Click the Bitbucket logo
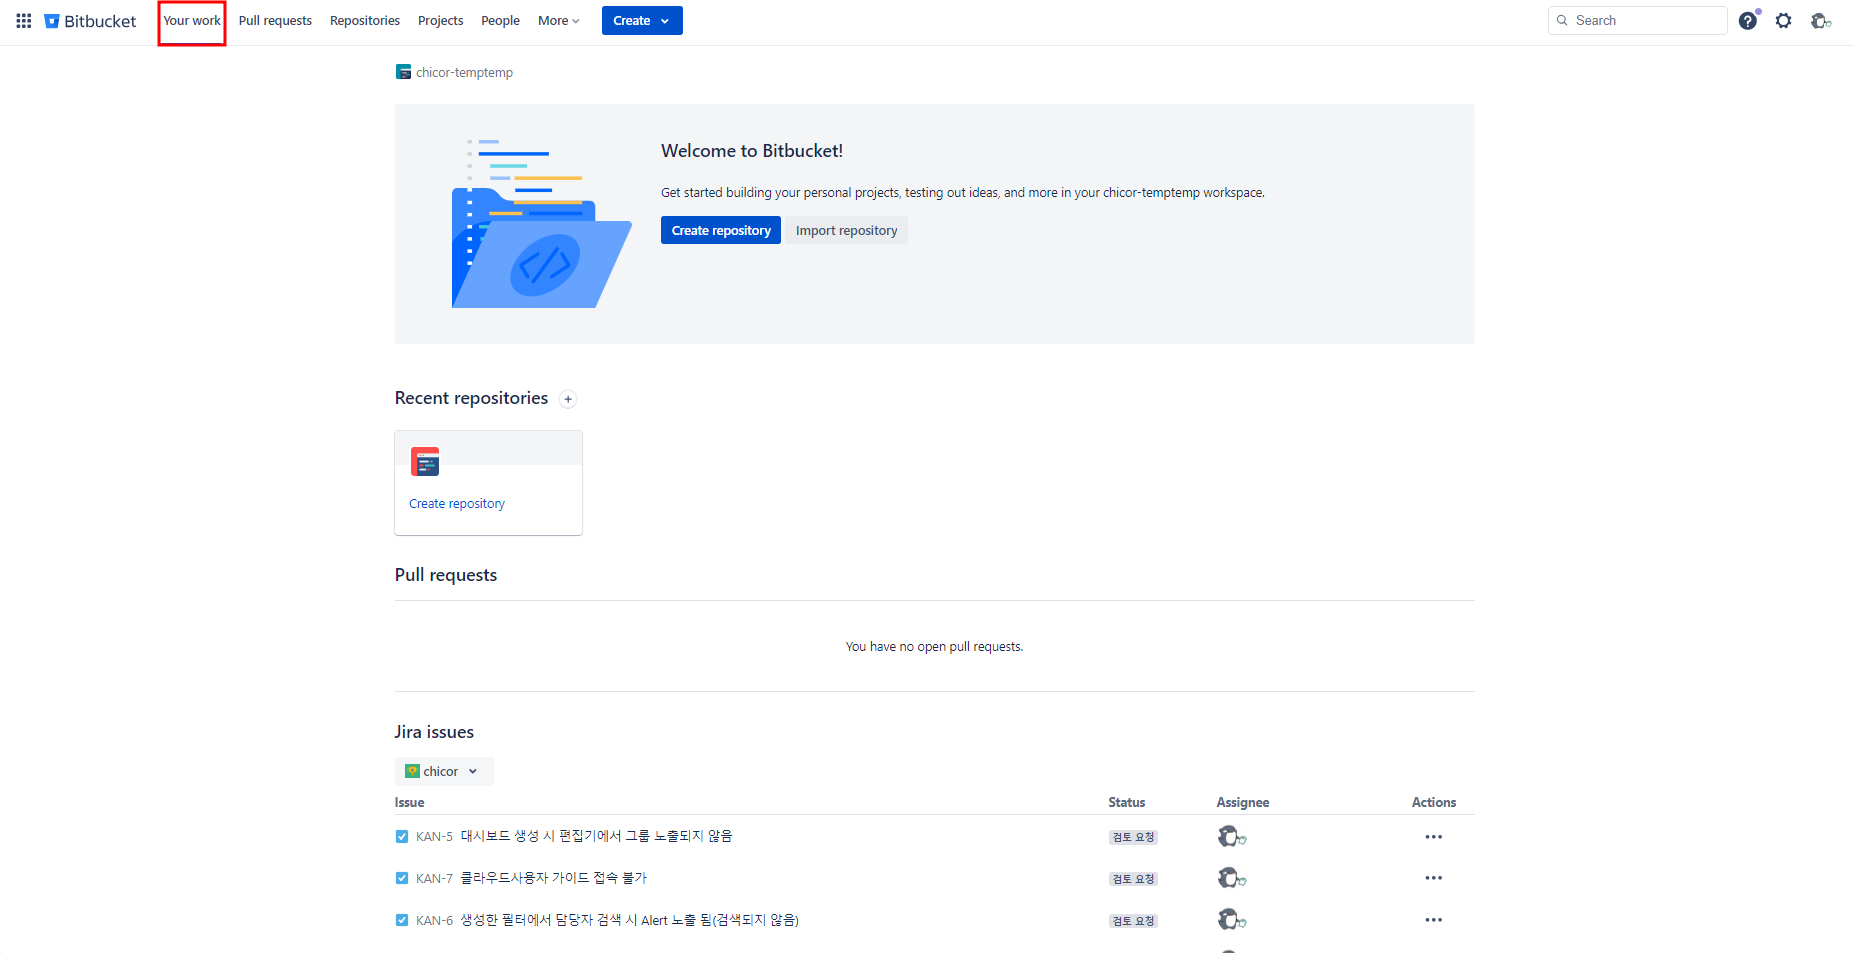The width and height of the screenshot is (1854, 953). (91, 21)
